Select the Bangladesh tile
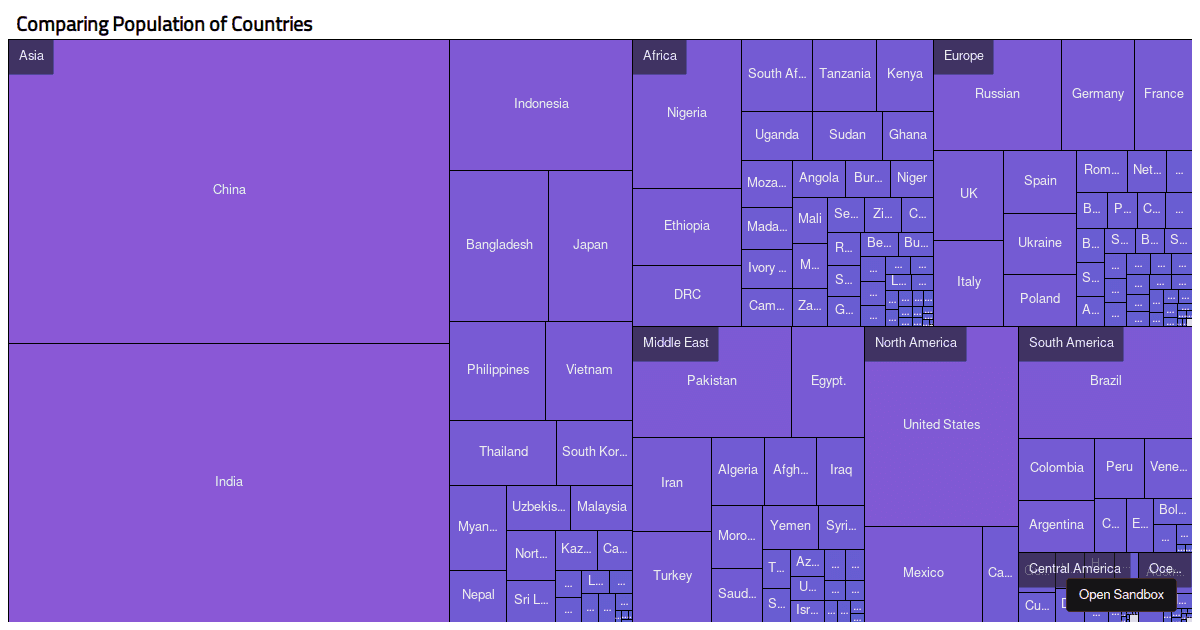This screenshot has height=630, width=1200. click(x=499, y=245)
